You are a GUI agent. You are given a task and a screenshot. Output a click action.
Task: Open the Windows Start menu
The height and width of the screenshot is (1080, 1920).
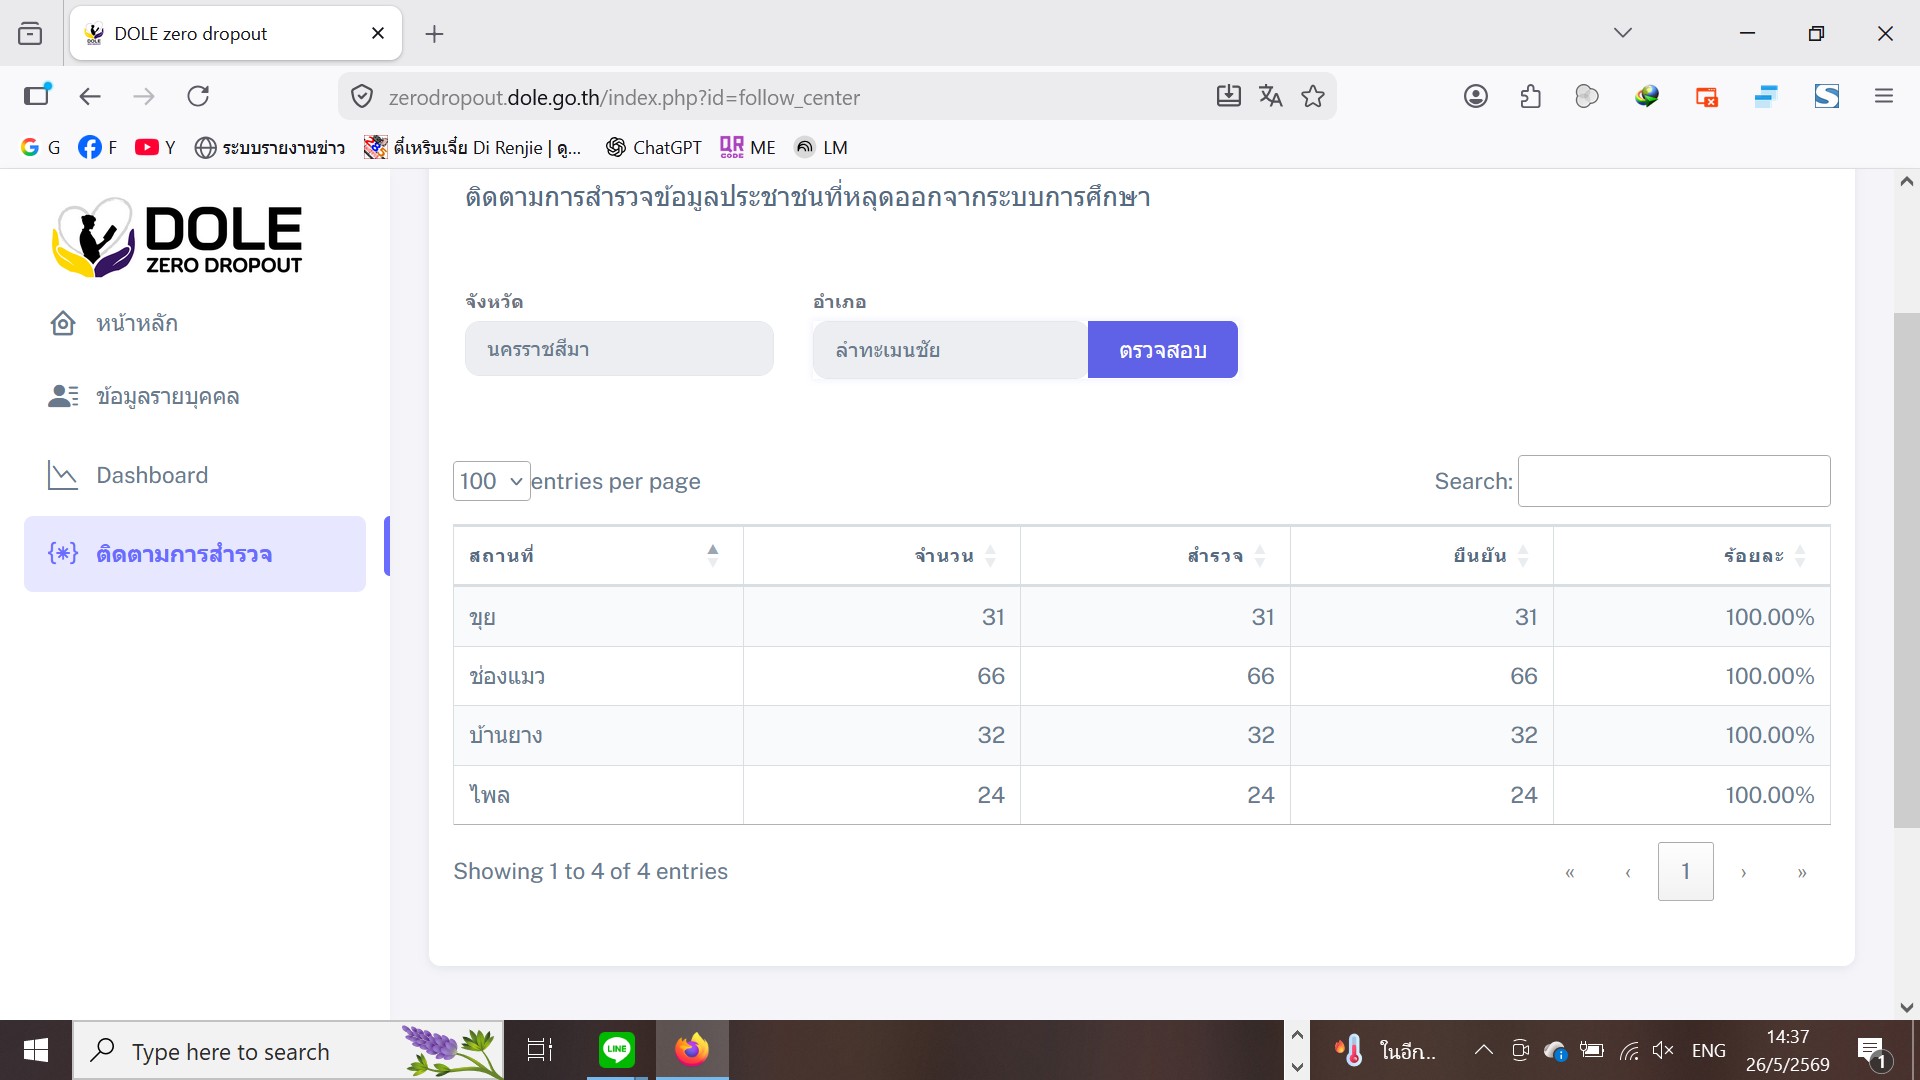click(36, 1050)
